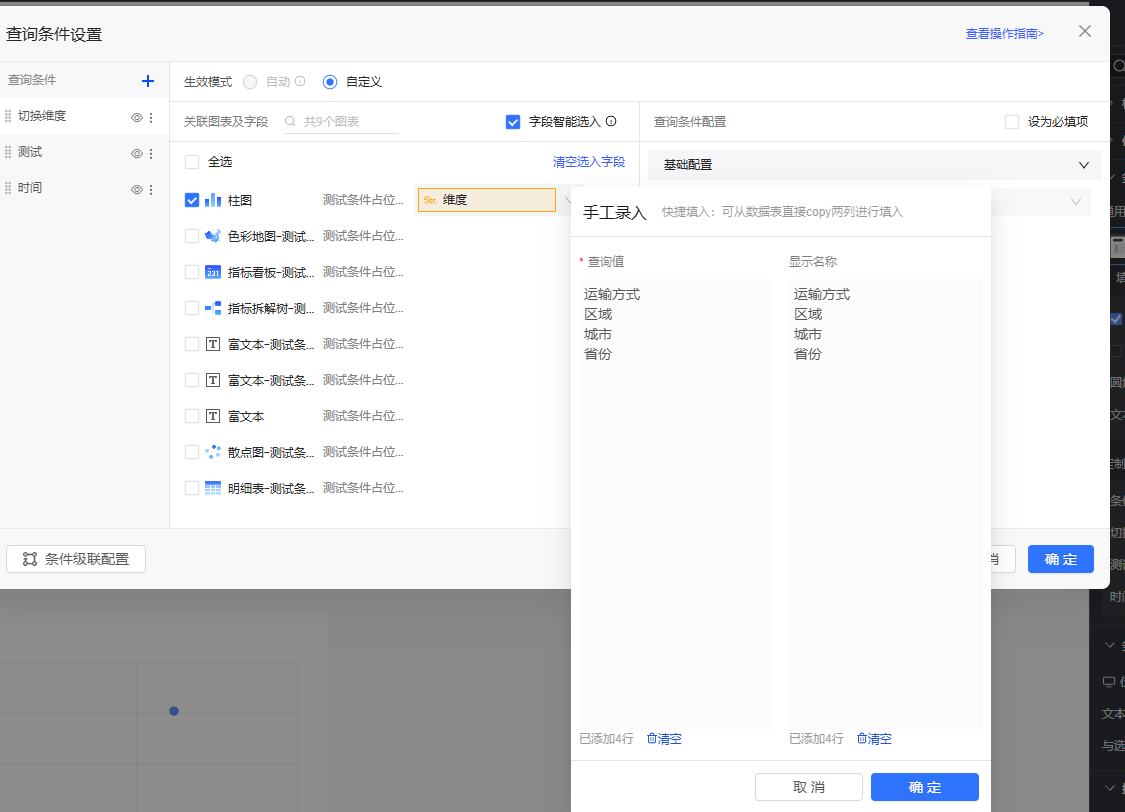Open the 查看操作指南 link
This screenshot has height=812, width=1125.
click(x=1004, y=34)
